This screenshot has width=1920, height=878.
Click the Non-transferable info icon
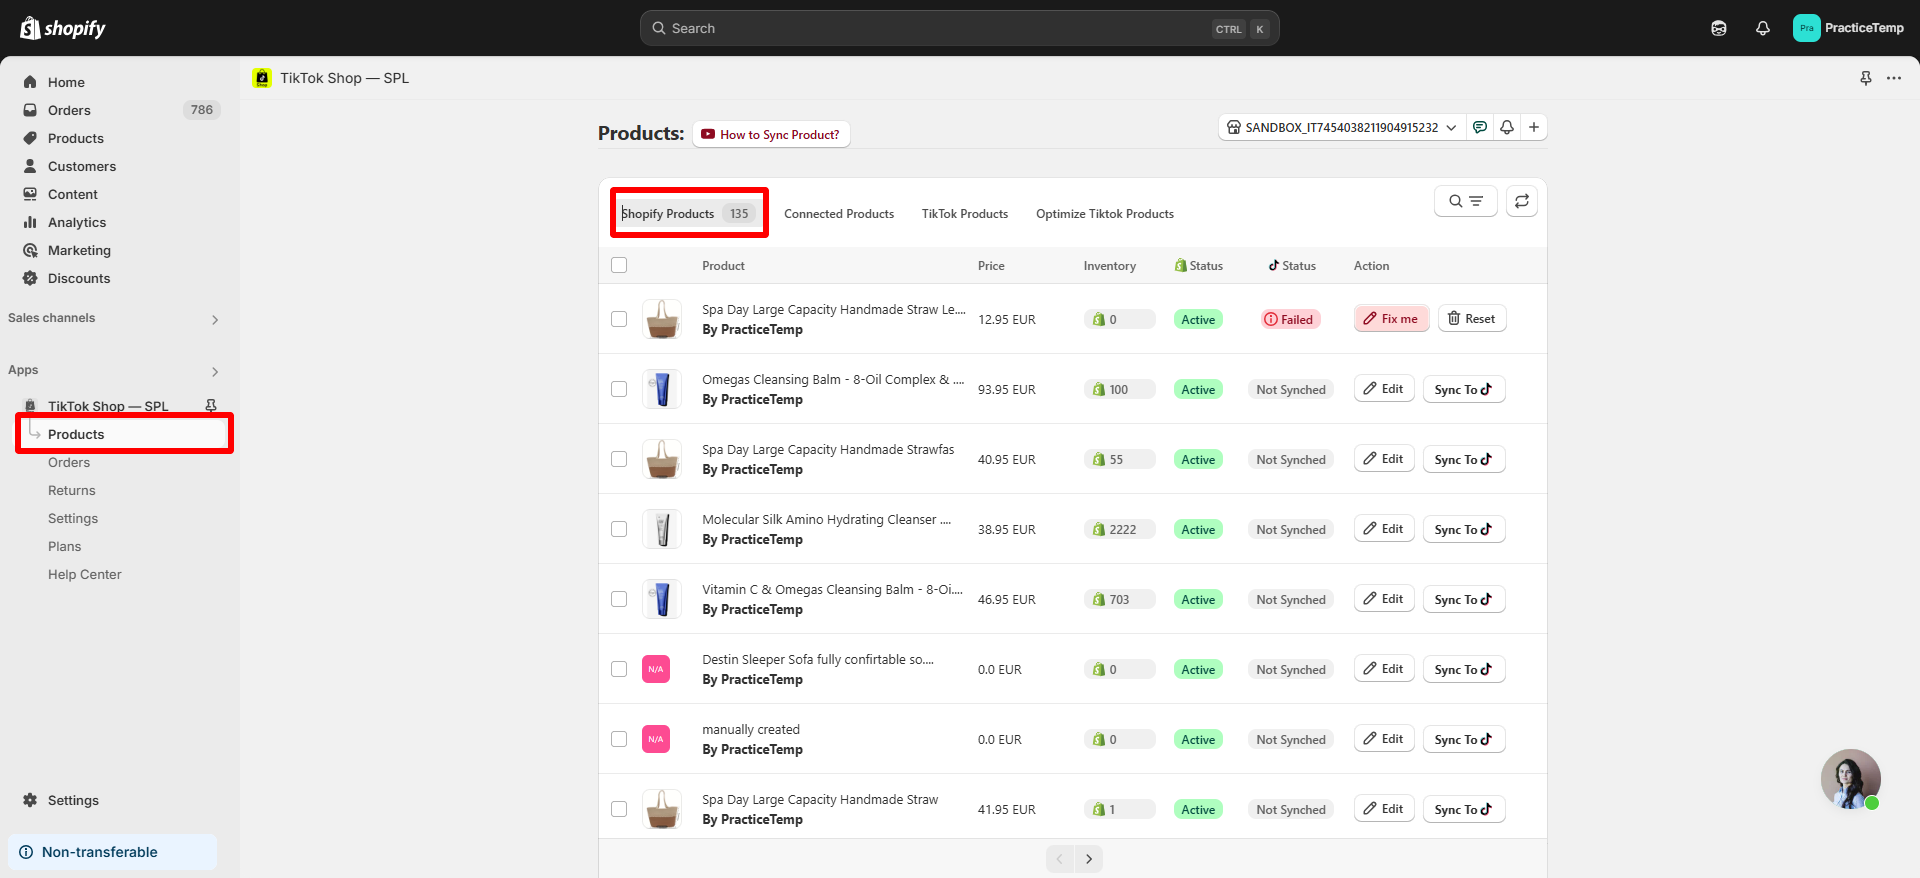click(x=26, y=852)
